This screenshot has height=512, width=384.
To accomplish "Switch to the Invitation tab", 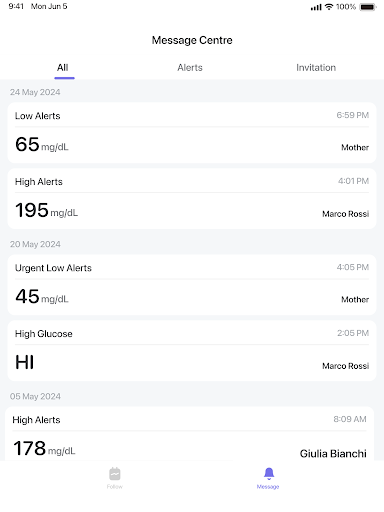I will (x=316, y=68).
